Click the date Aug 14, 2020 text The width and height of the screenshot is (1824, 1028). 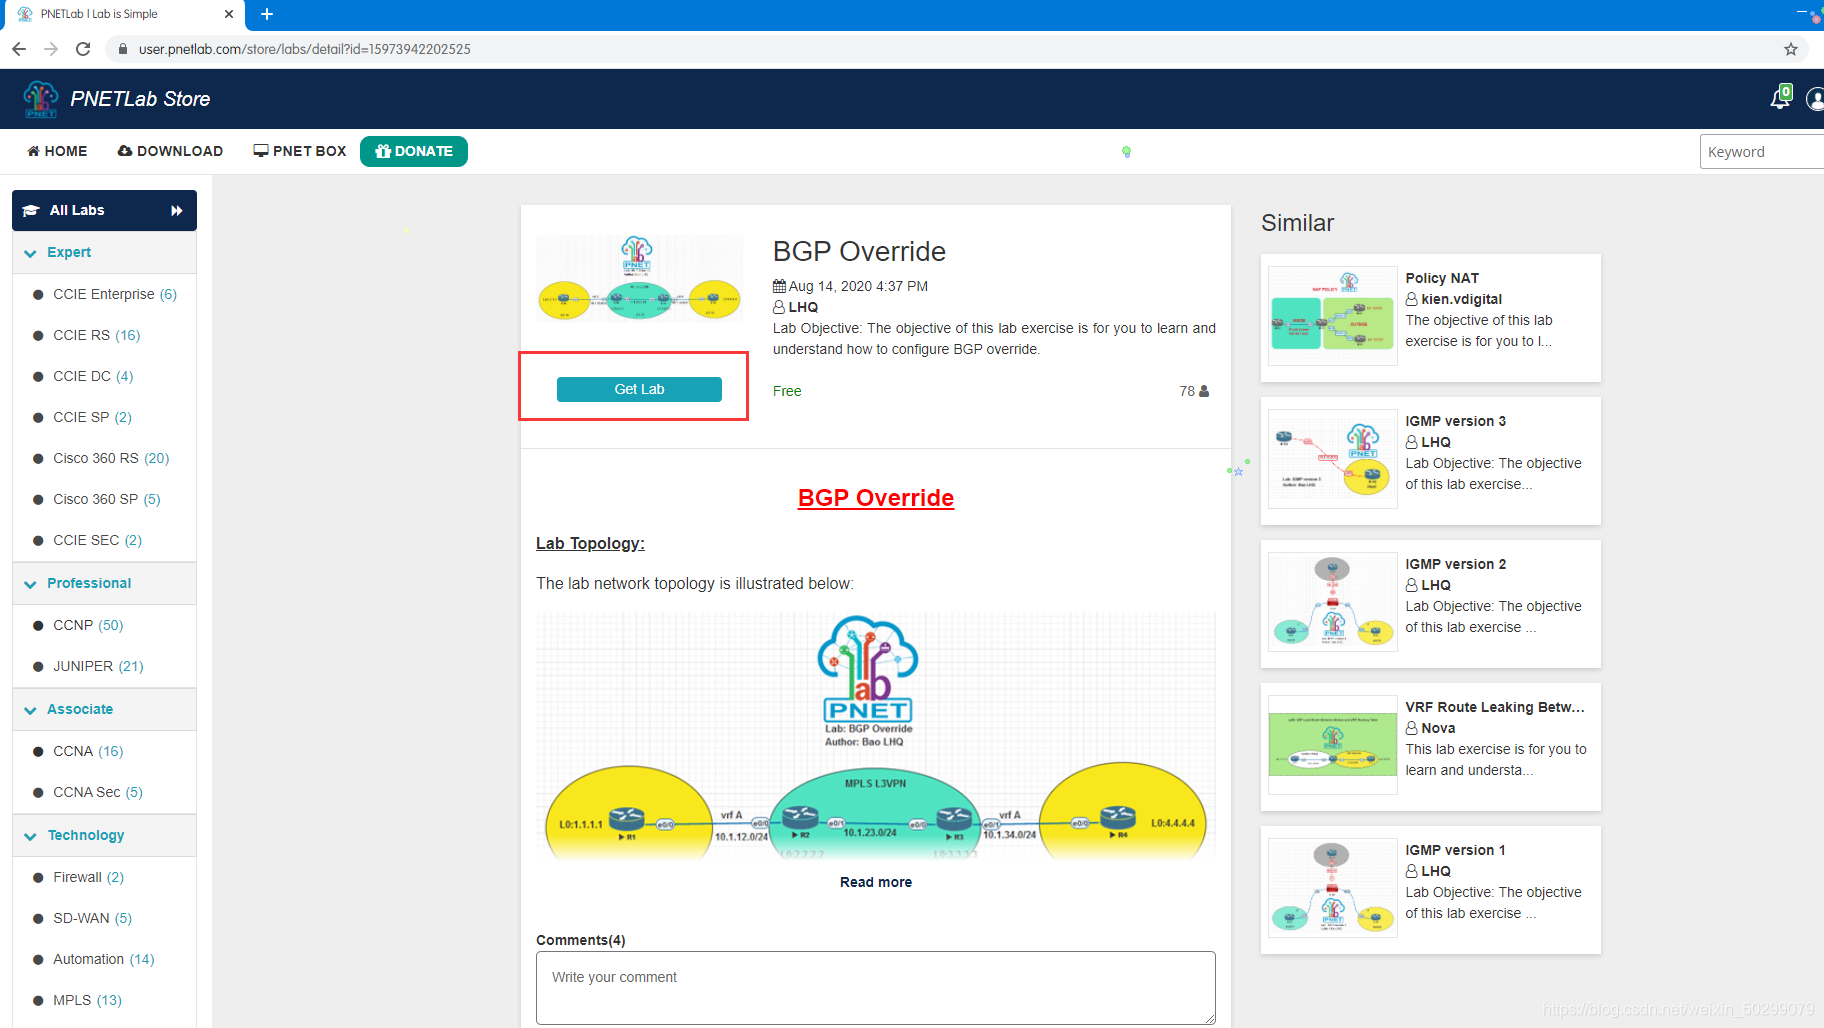tap(858, 286)
